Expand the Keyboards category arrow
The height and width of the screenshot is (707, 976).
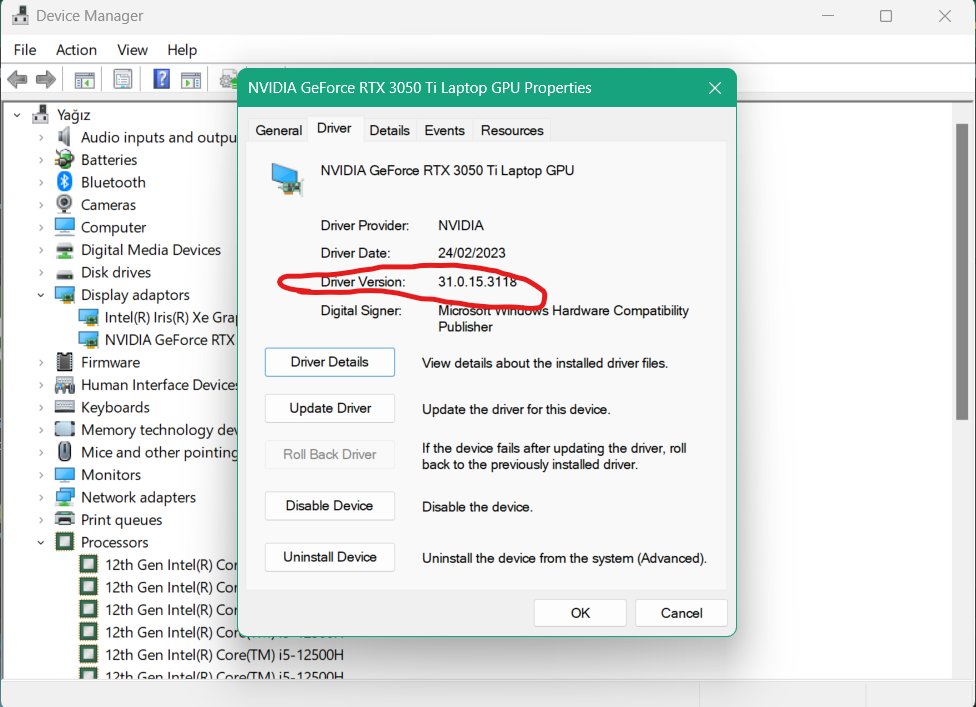click(x=41, y=408)
